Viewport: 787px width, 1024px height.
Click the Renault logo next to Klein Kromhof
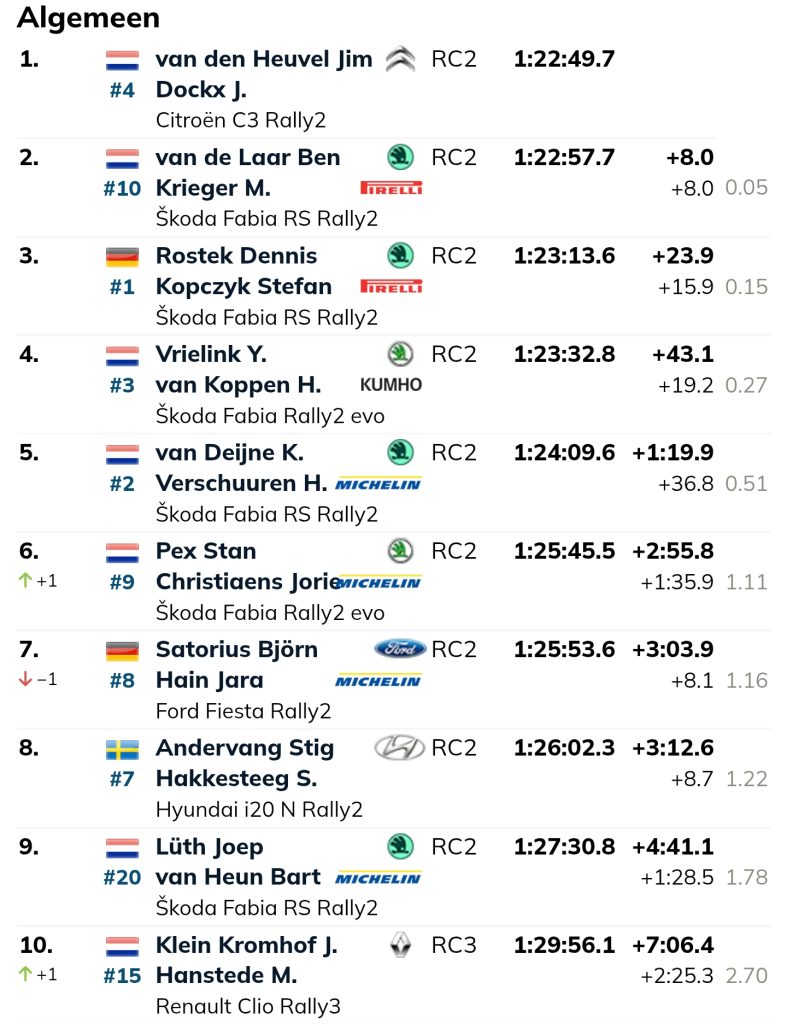[400, 944]
